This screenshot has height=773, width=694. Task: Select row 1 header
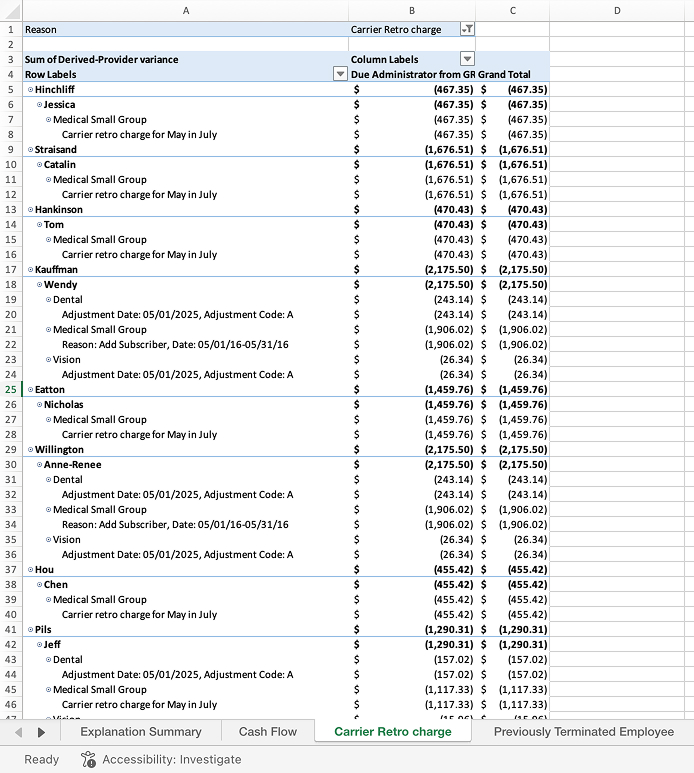(11, 30)
